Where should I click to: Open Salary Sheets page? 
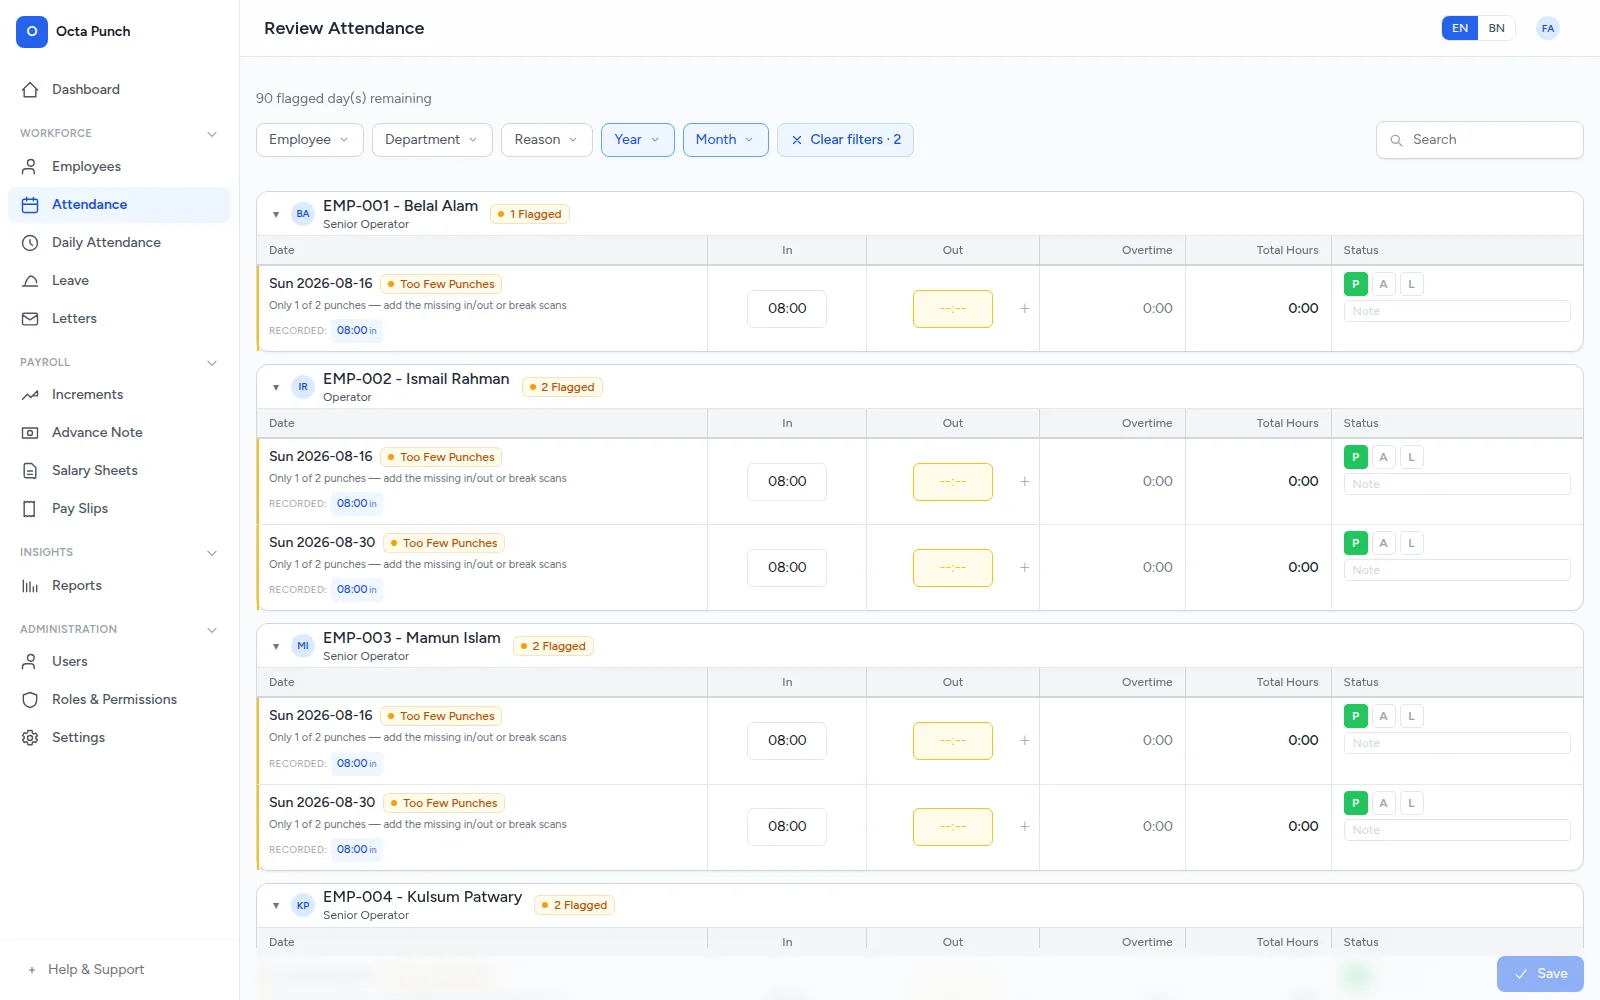click(x=119, y=470)
